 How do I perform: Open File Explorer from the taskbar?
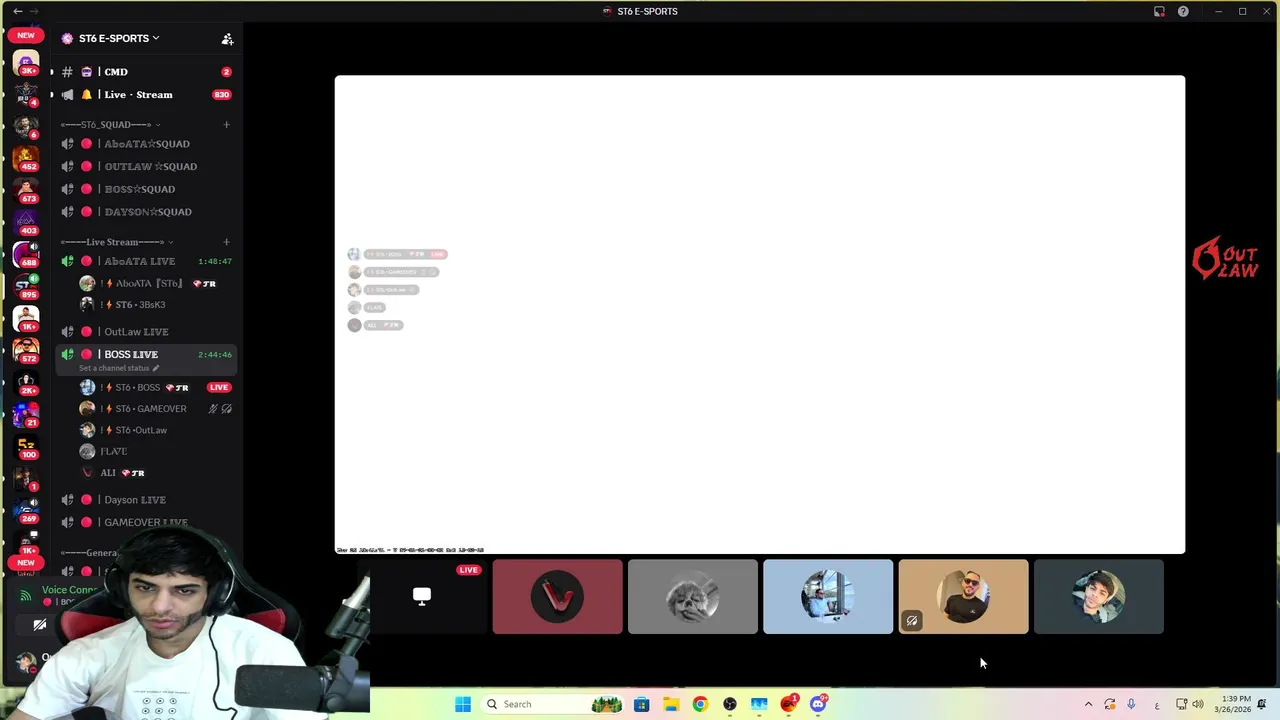pyautogui.click(x=671, y=704)
